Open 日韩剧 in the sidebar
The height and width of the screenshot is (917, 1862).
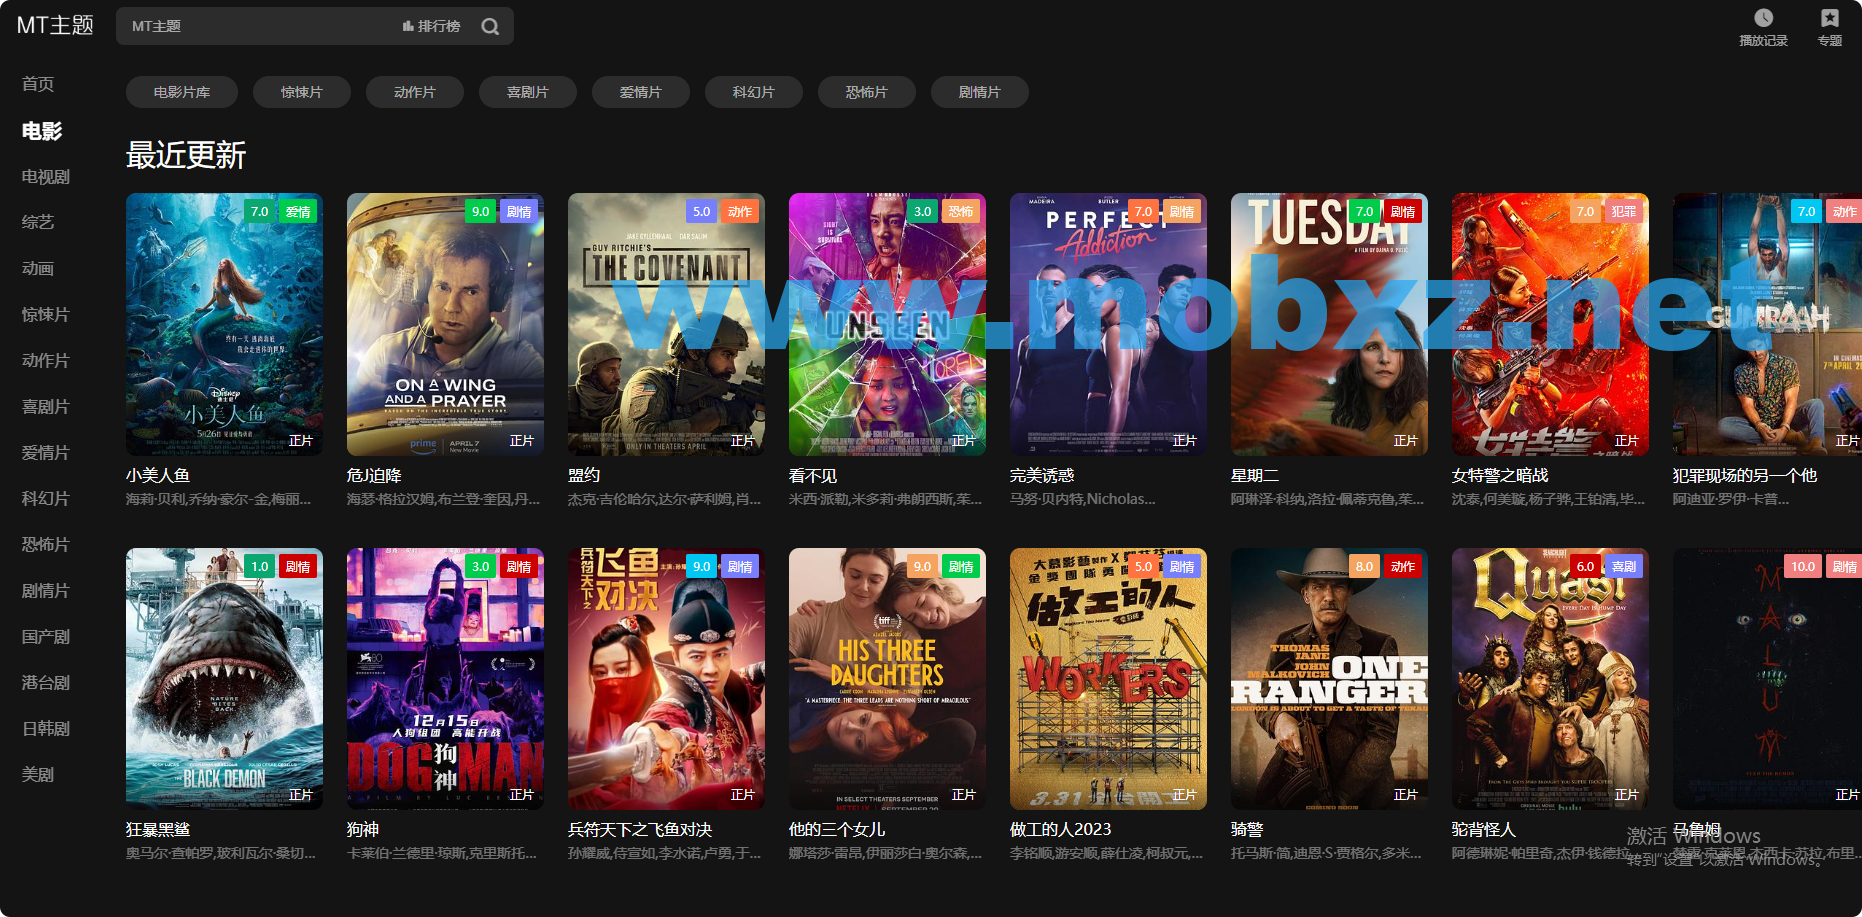(46, 728)
